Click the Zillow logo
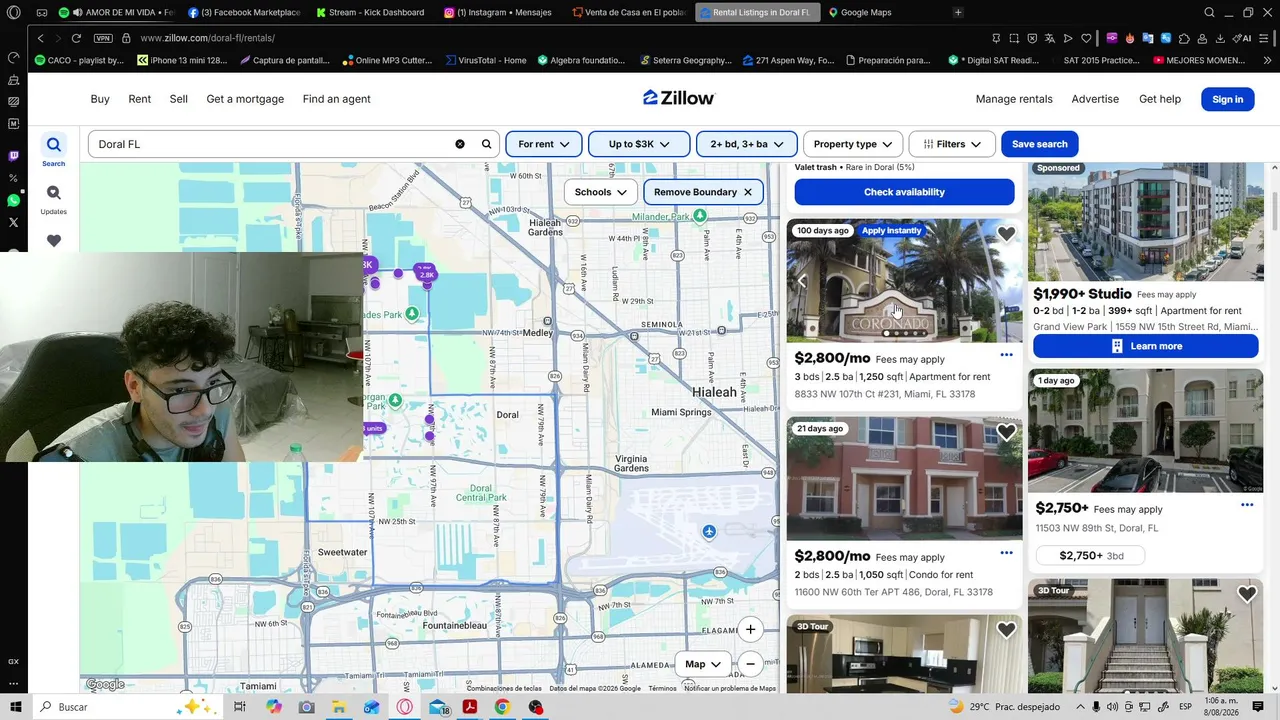1280x720 pixels. pyautogui.click(x=679, y=98)
